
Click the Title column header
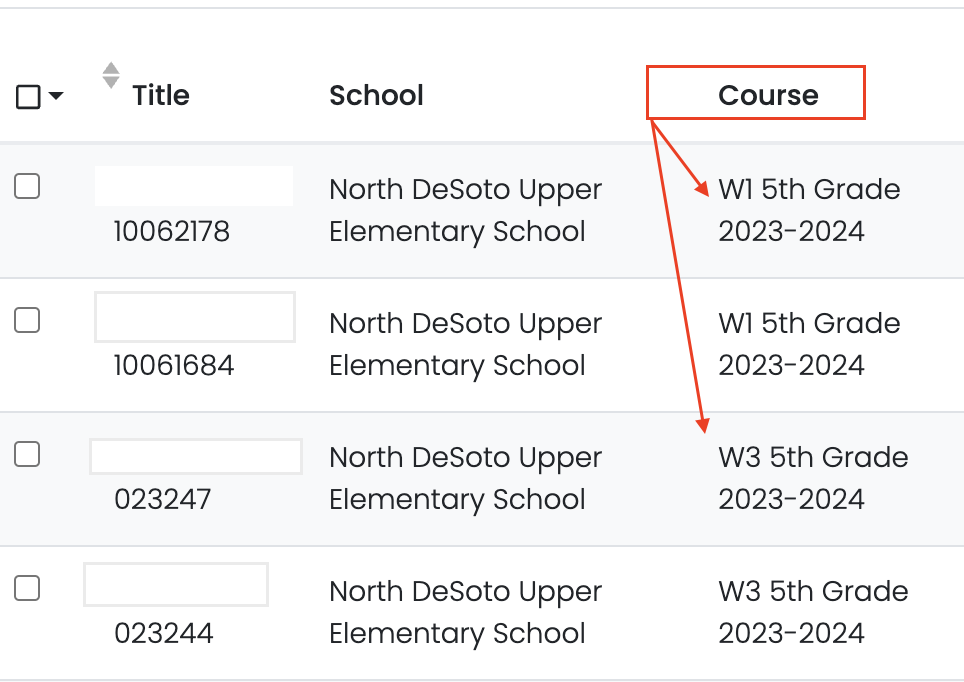(x=161, y=95)
